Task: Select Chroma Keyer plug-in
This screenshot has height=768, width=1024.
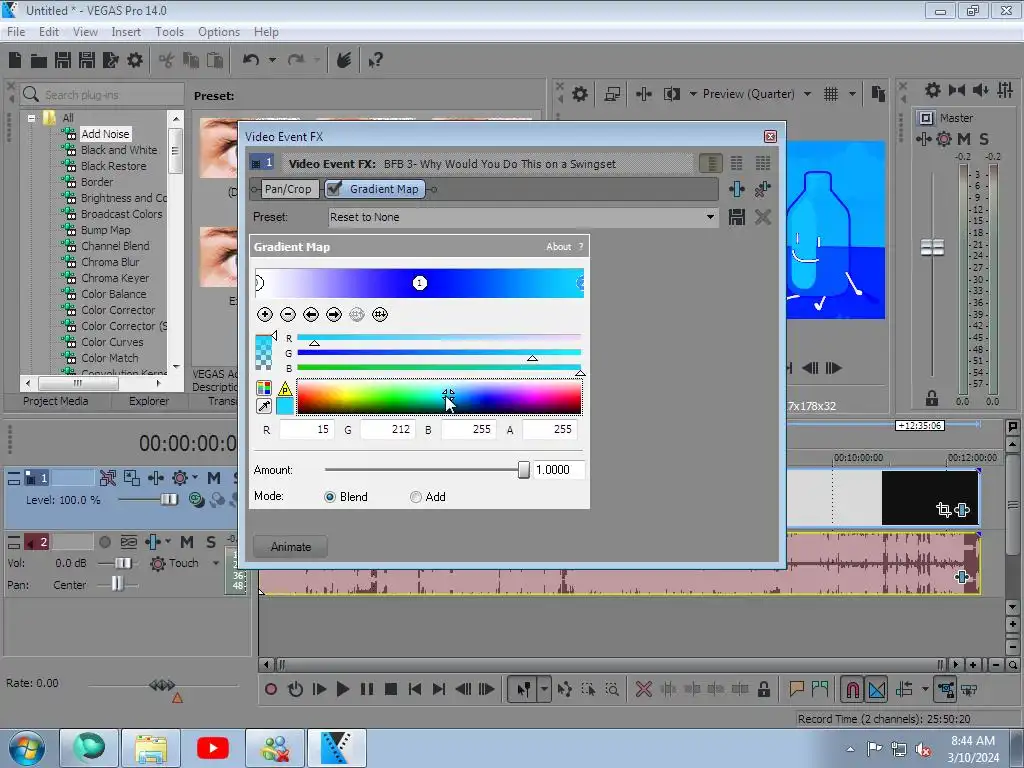Action: [115, 278]
